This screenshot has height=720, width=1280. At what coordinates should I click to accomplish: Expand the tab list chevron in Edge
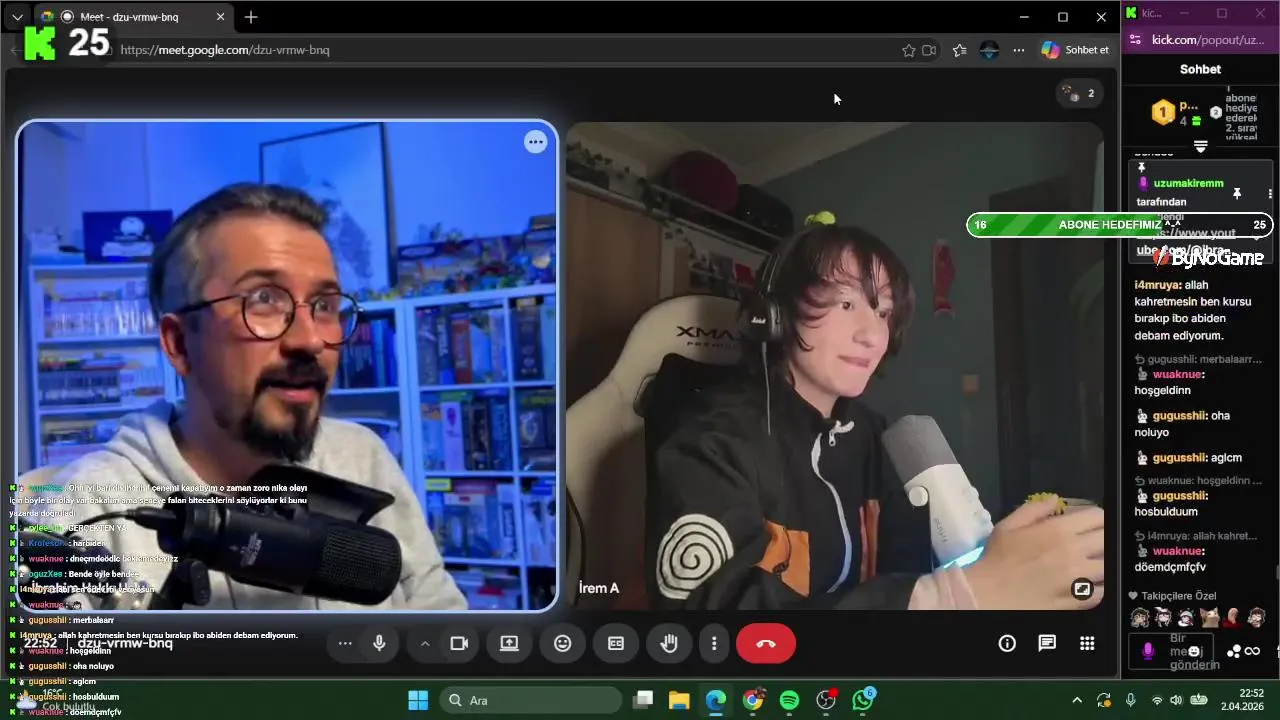17,17
